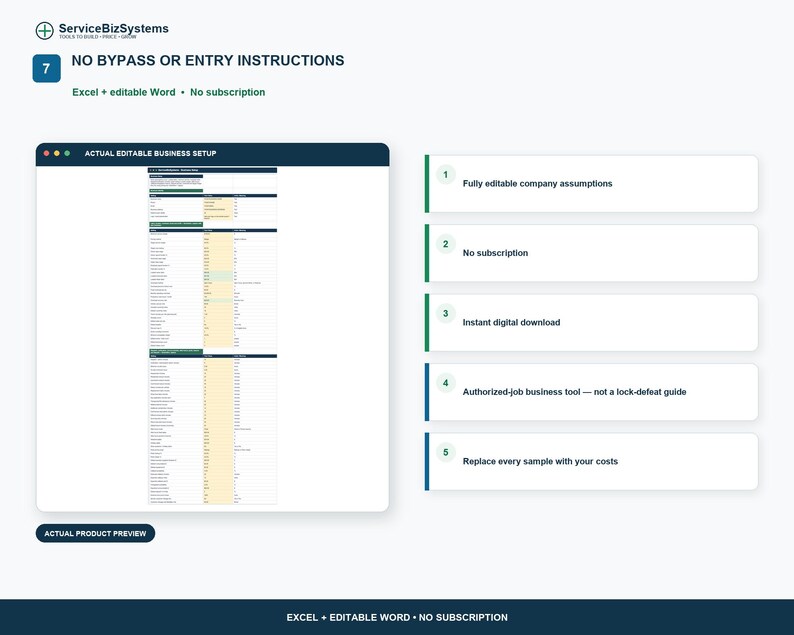Select 'Instant digital download' card

tap(591, 323)
